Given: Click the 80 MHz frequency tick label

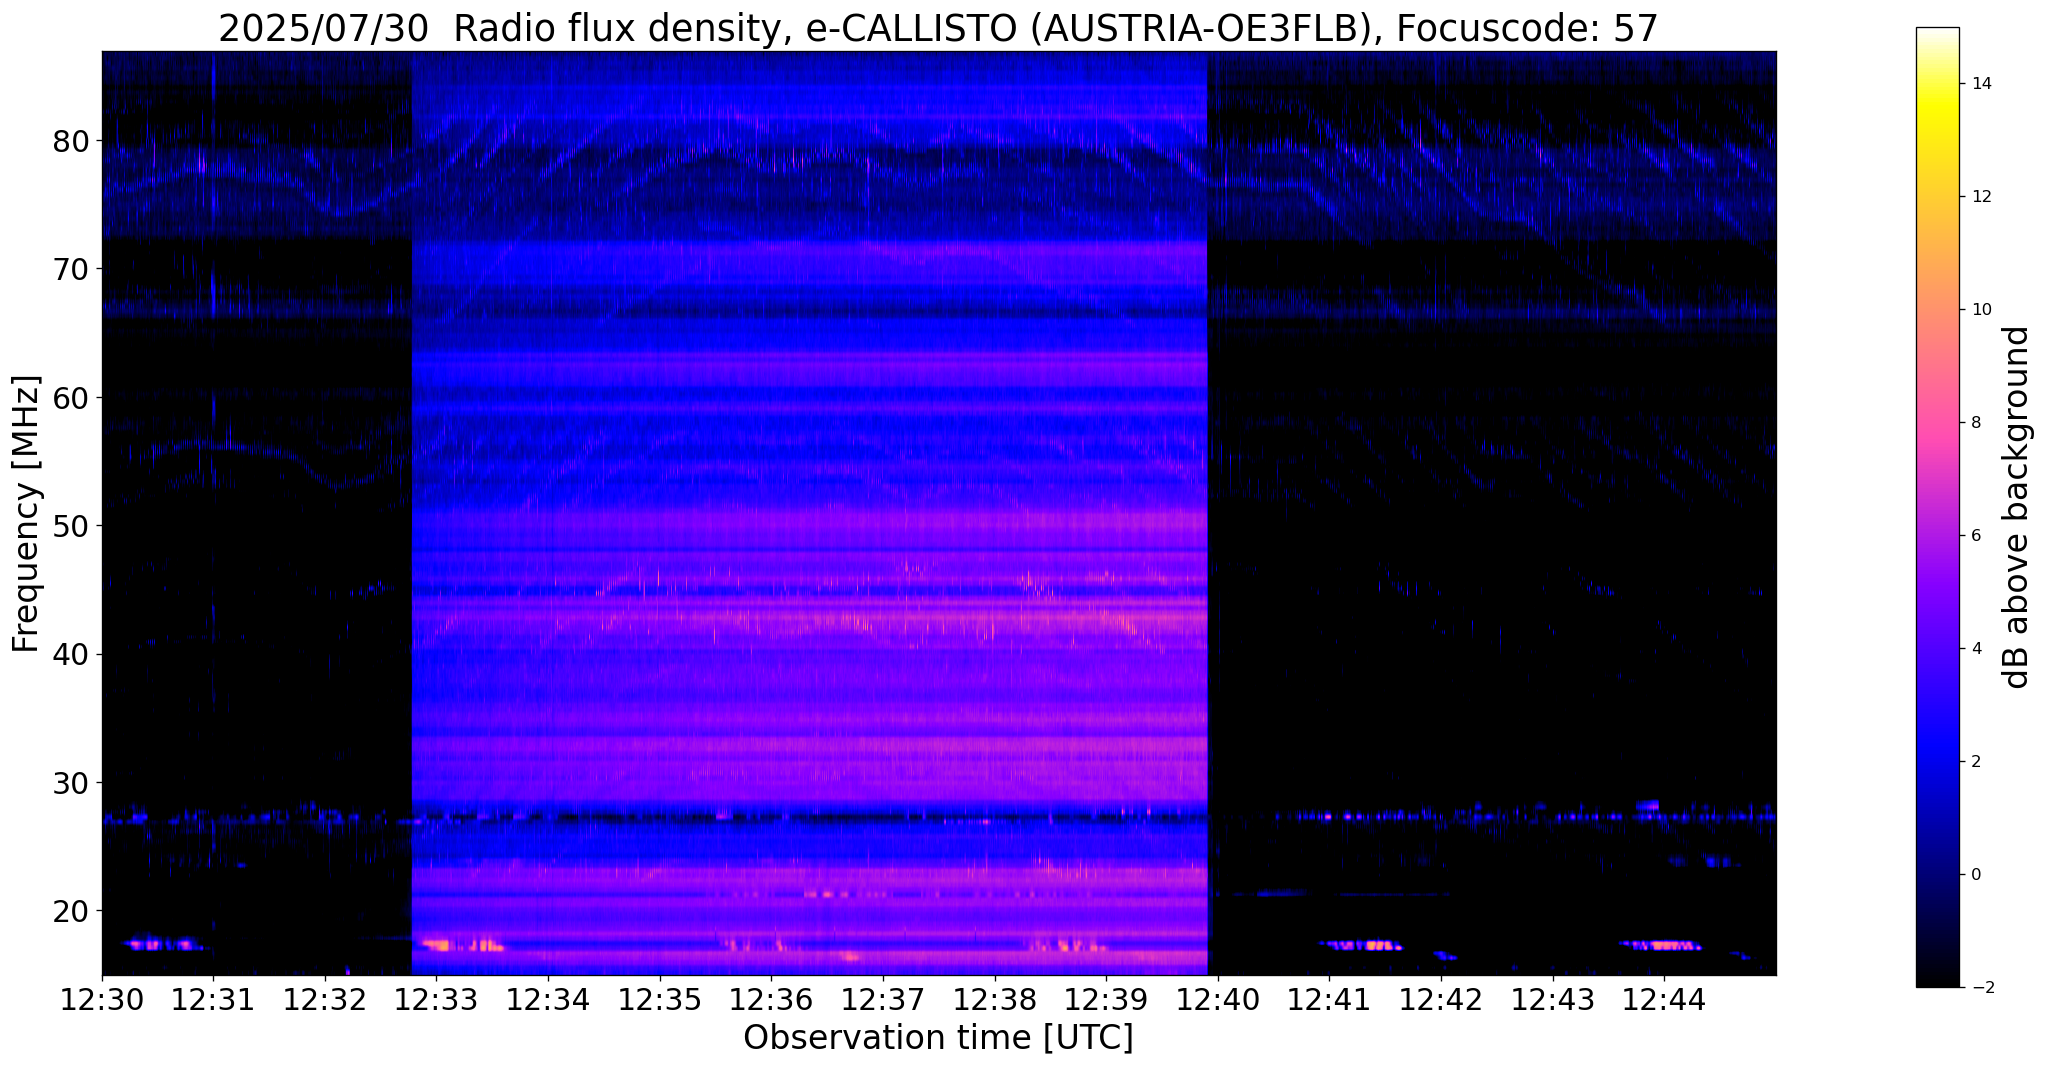Looking at the screenshot, I should [71, 141].
